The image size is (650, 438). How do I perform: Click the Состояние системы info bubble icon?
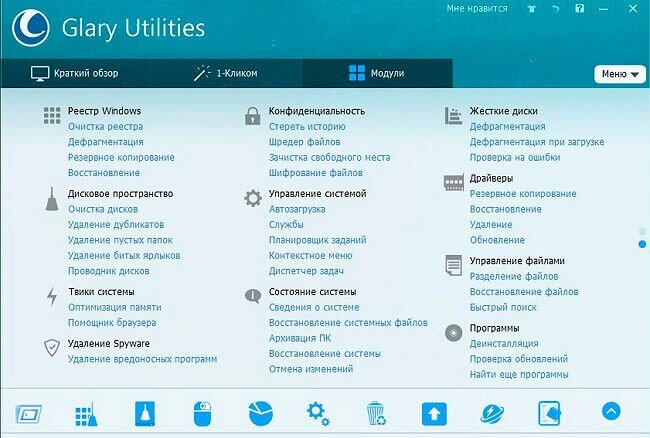point(253,296)
